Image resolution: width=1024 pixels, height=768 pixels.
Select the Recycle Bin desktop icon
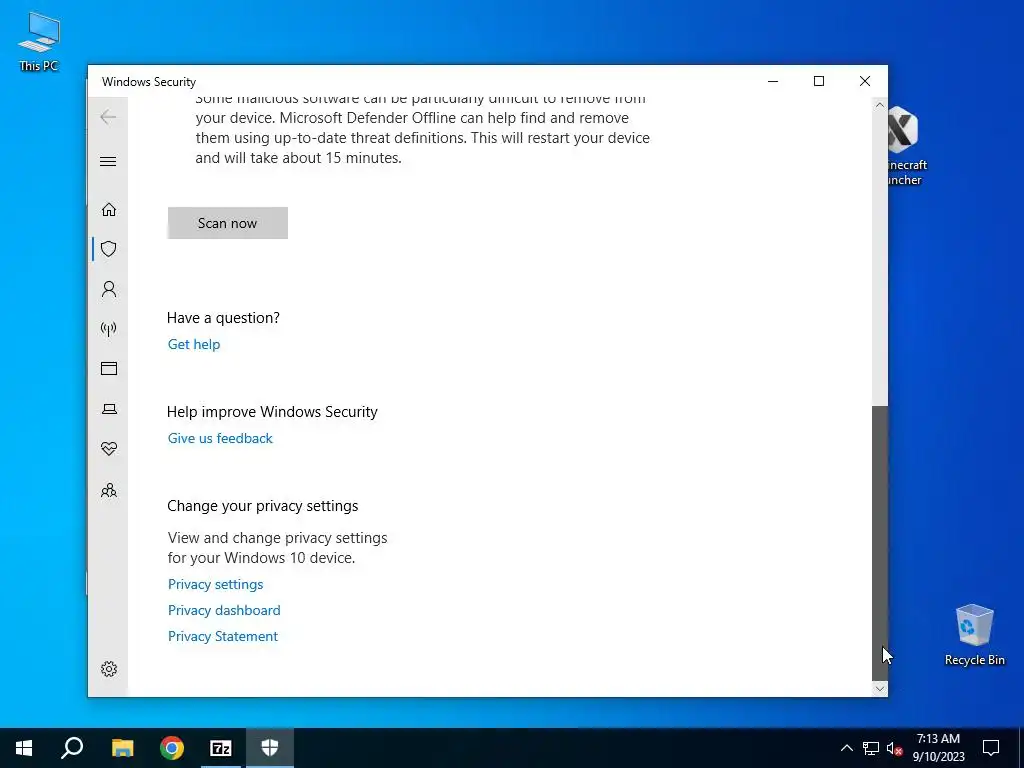tap(974, 635)
